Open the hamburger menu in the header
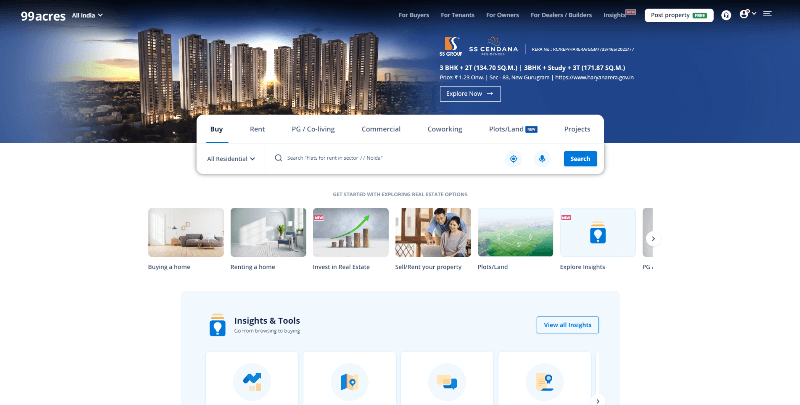 [x=767, y=14]
